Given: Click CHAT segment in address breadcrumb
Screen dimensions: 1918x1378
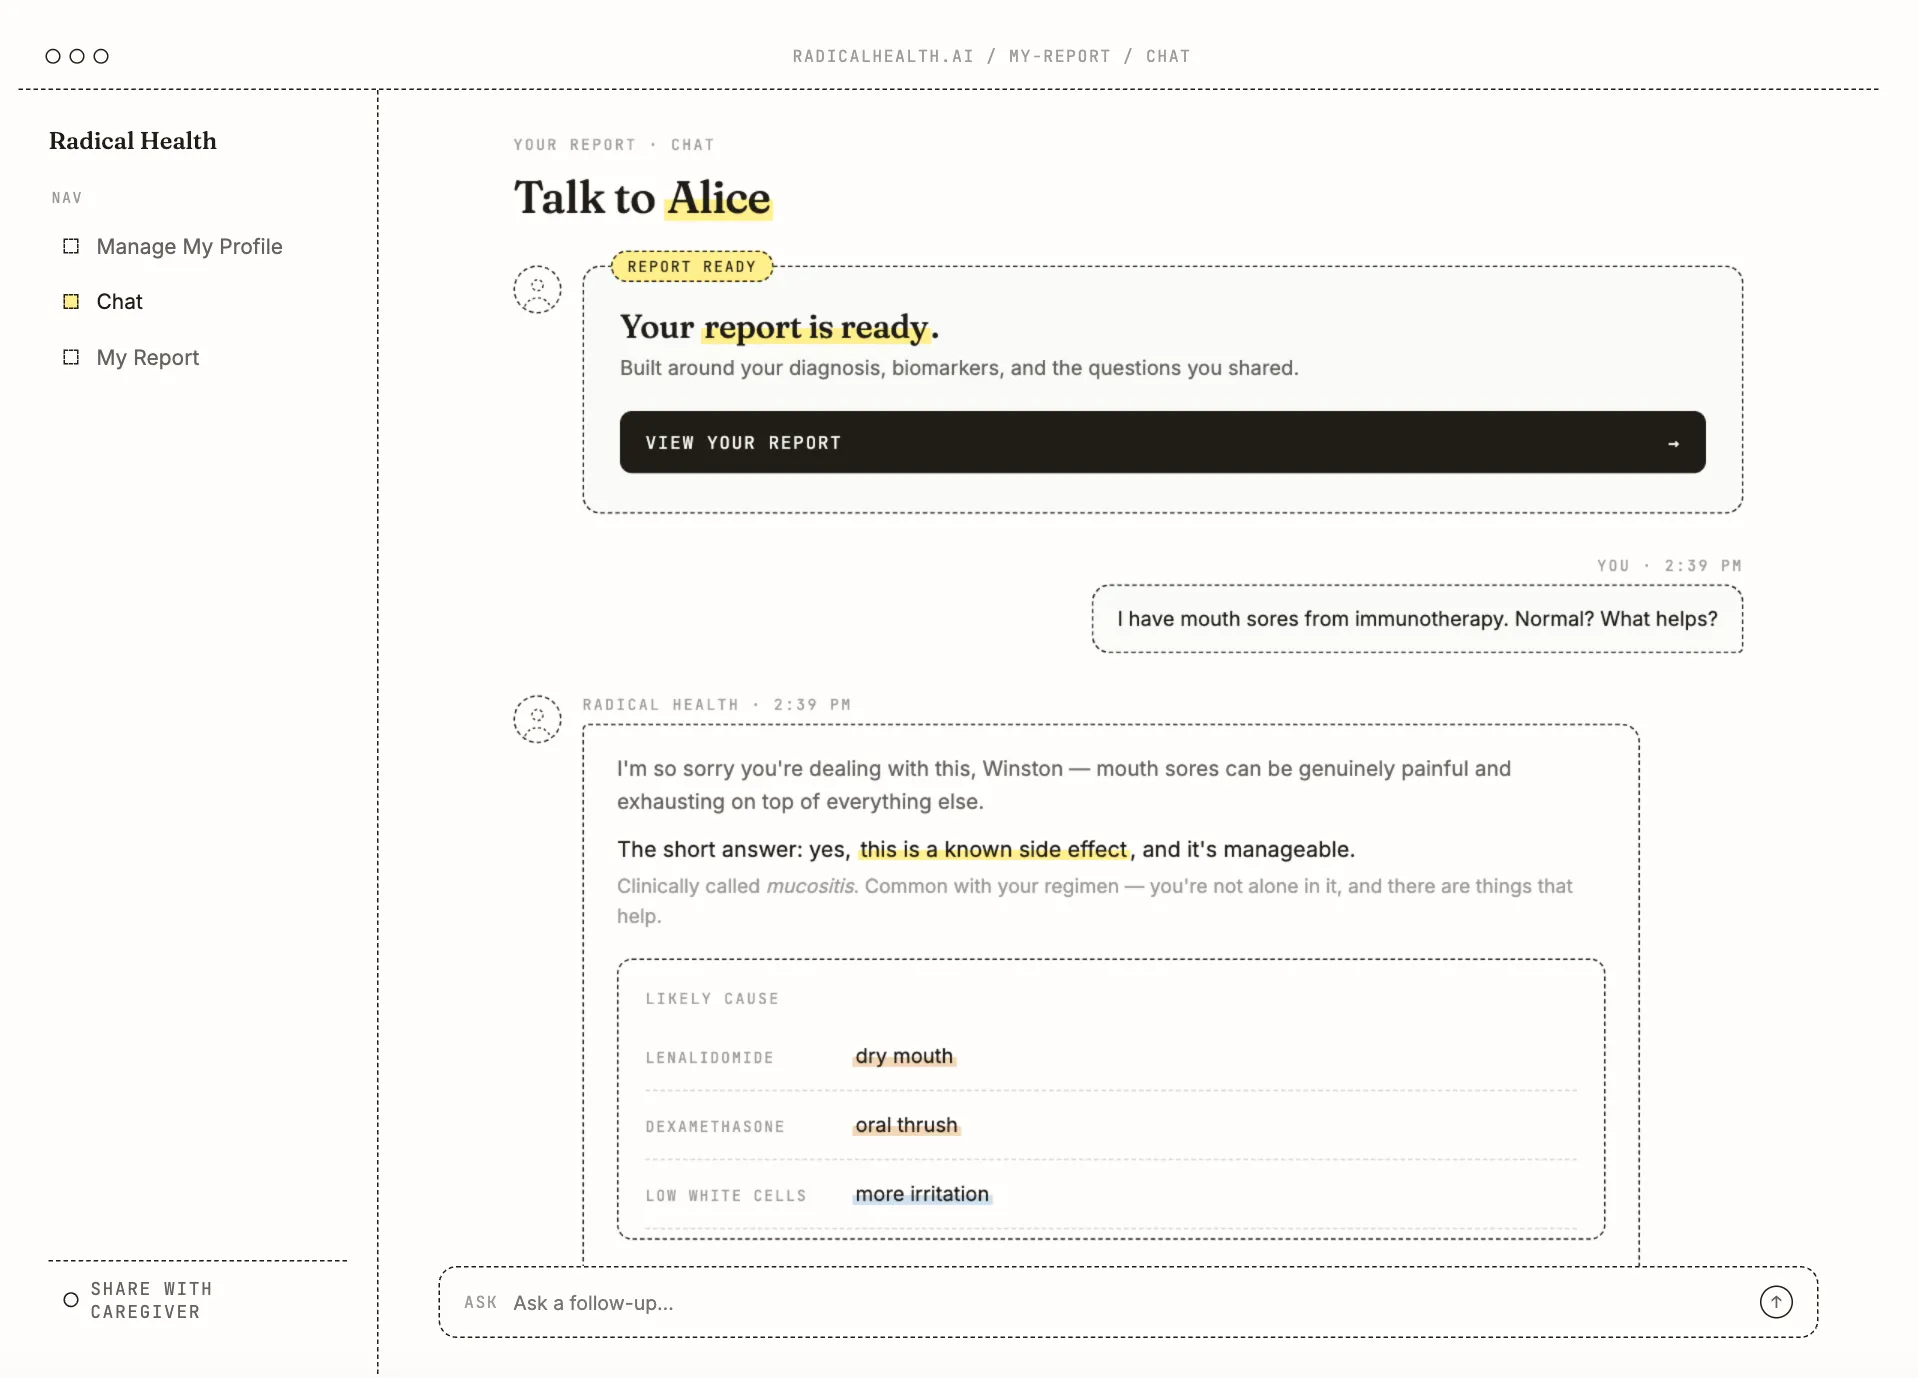Looking at the screenshot, I should 1168,56.
